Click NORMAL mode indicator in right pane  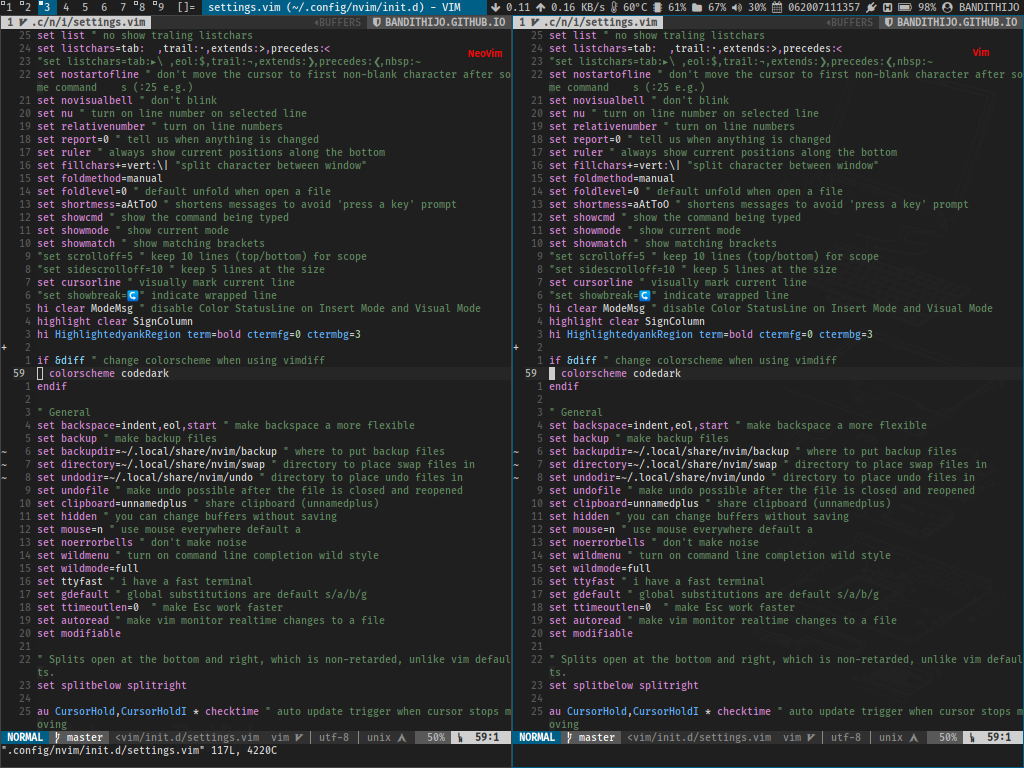(x=537, y=737)
